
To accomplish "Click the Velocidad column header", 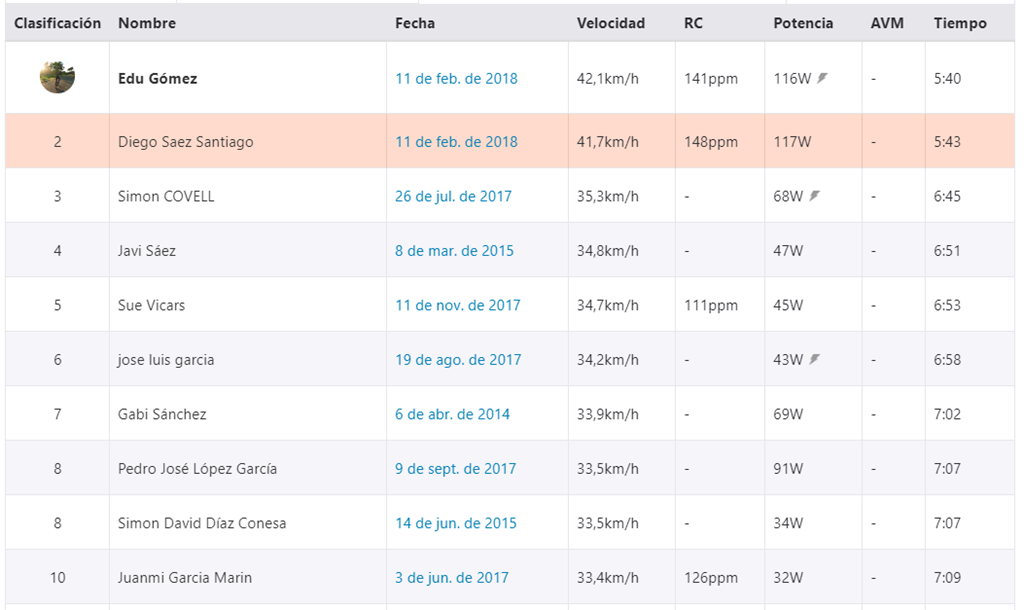I will click(x=611, y=23).
